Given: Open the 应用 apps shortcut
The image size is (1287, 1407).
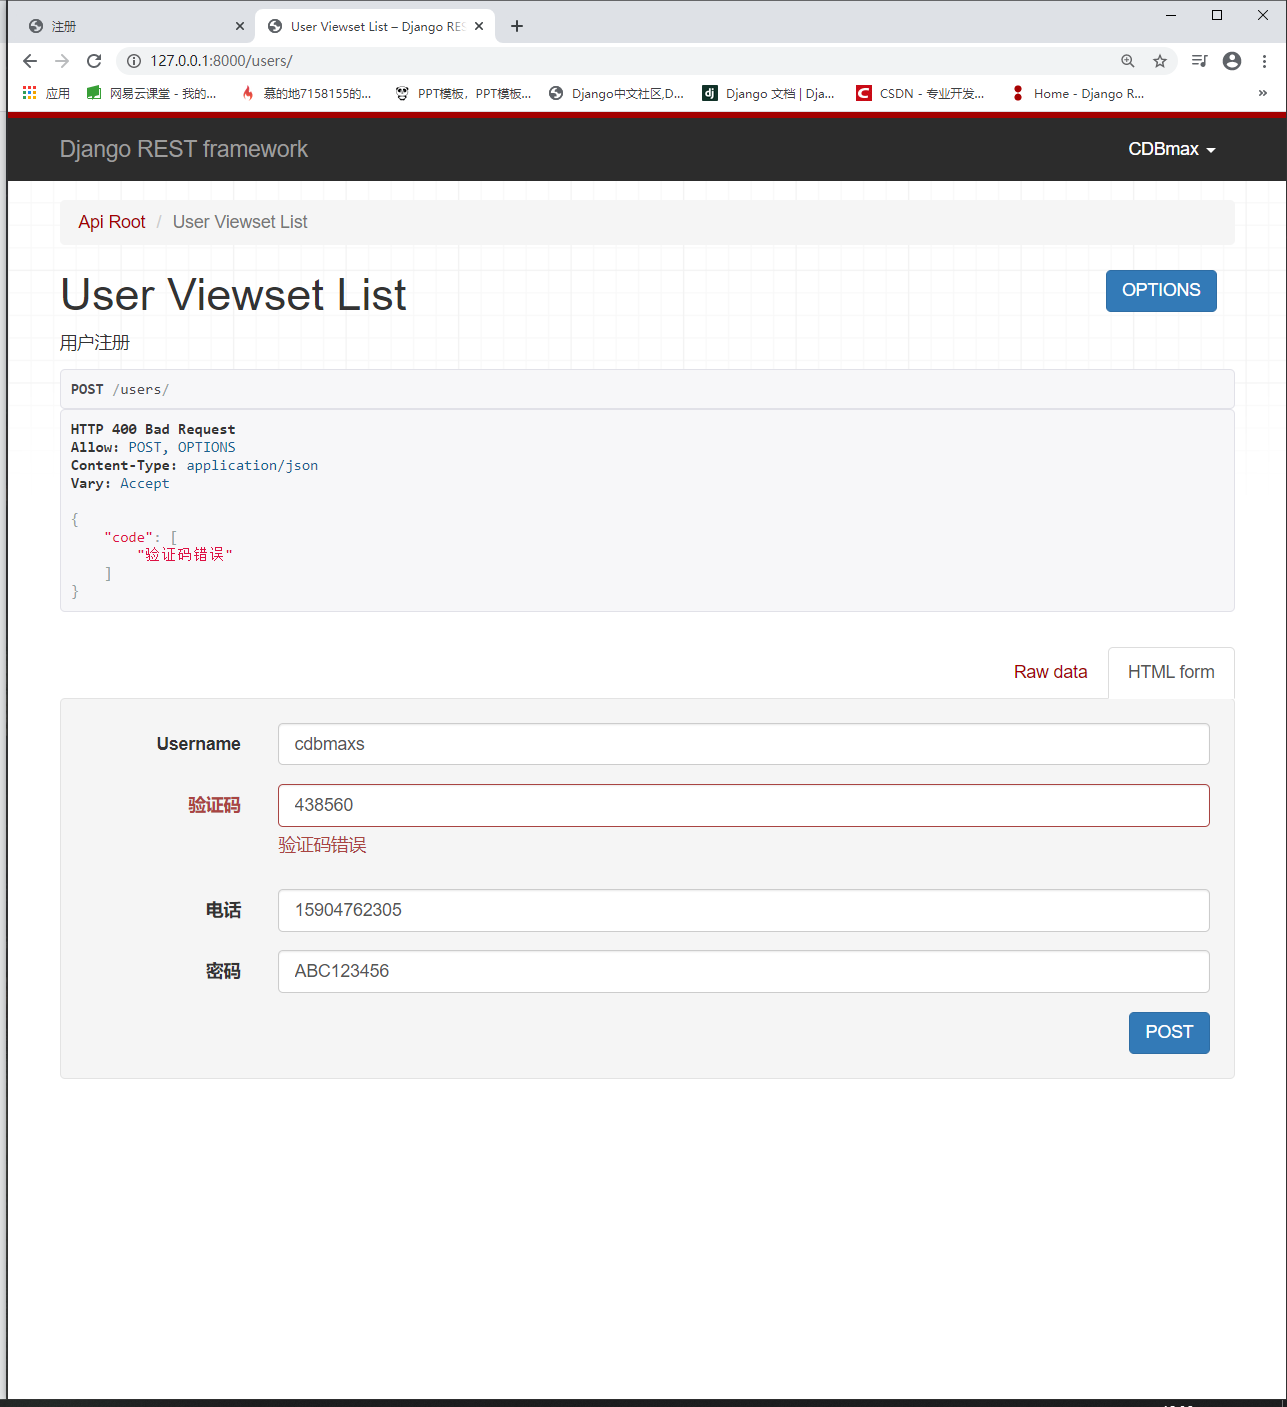Looking at the screenshot, I should (x=46, y=93).
